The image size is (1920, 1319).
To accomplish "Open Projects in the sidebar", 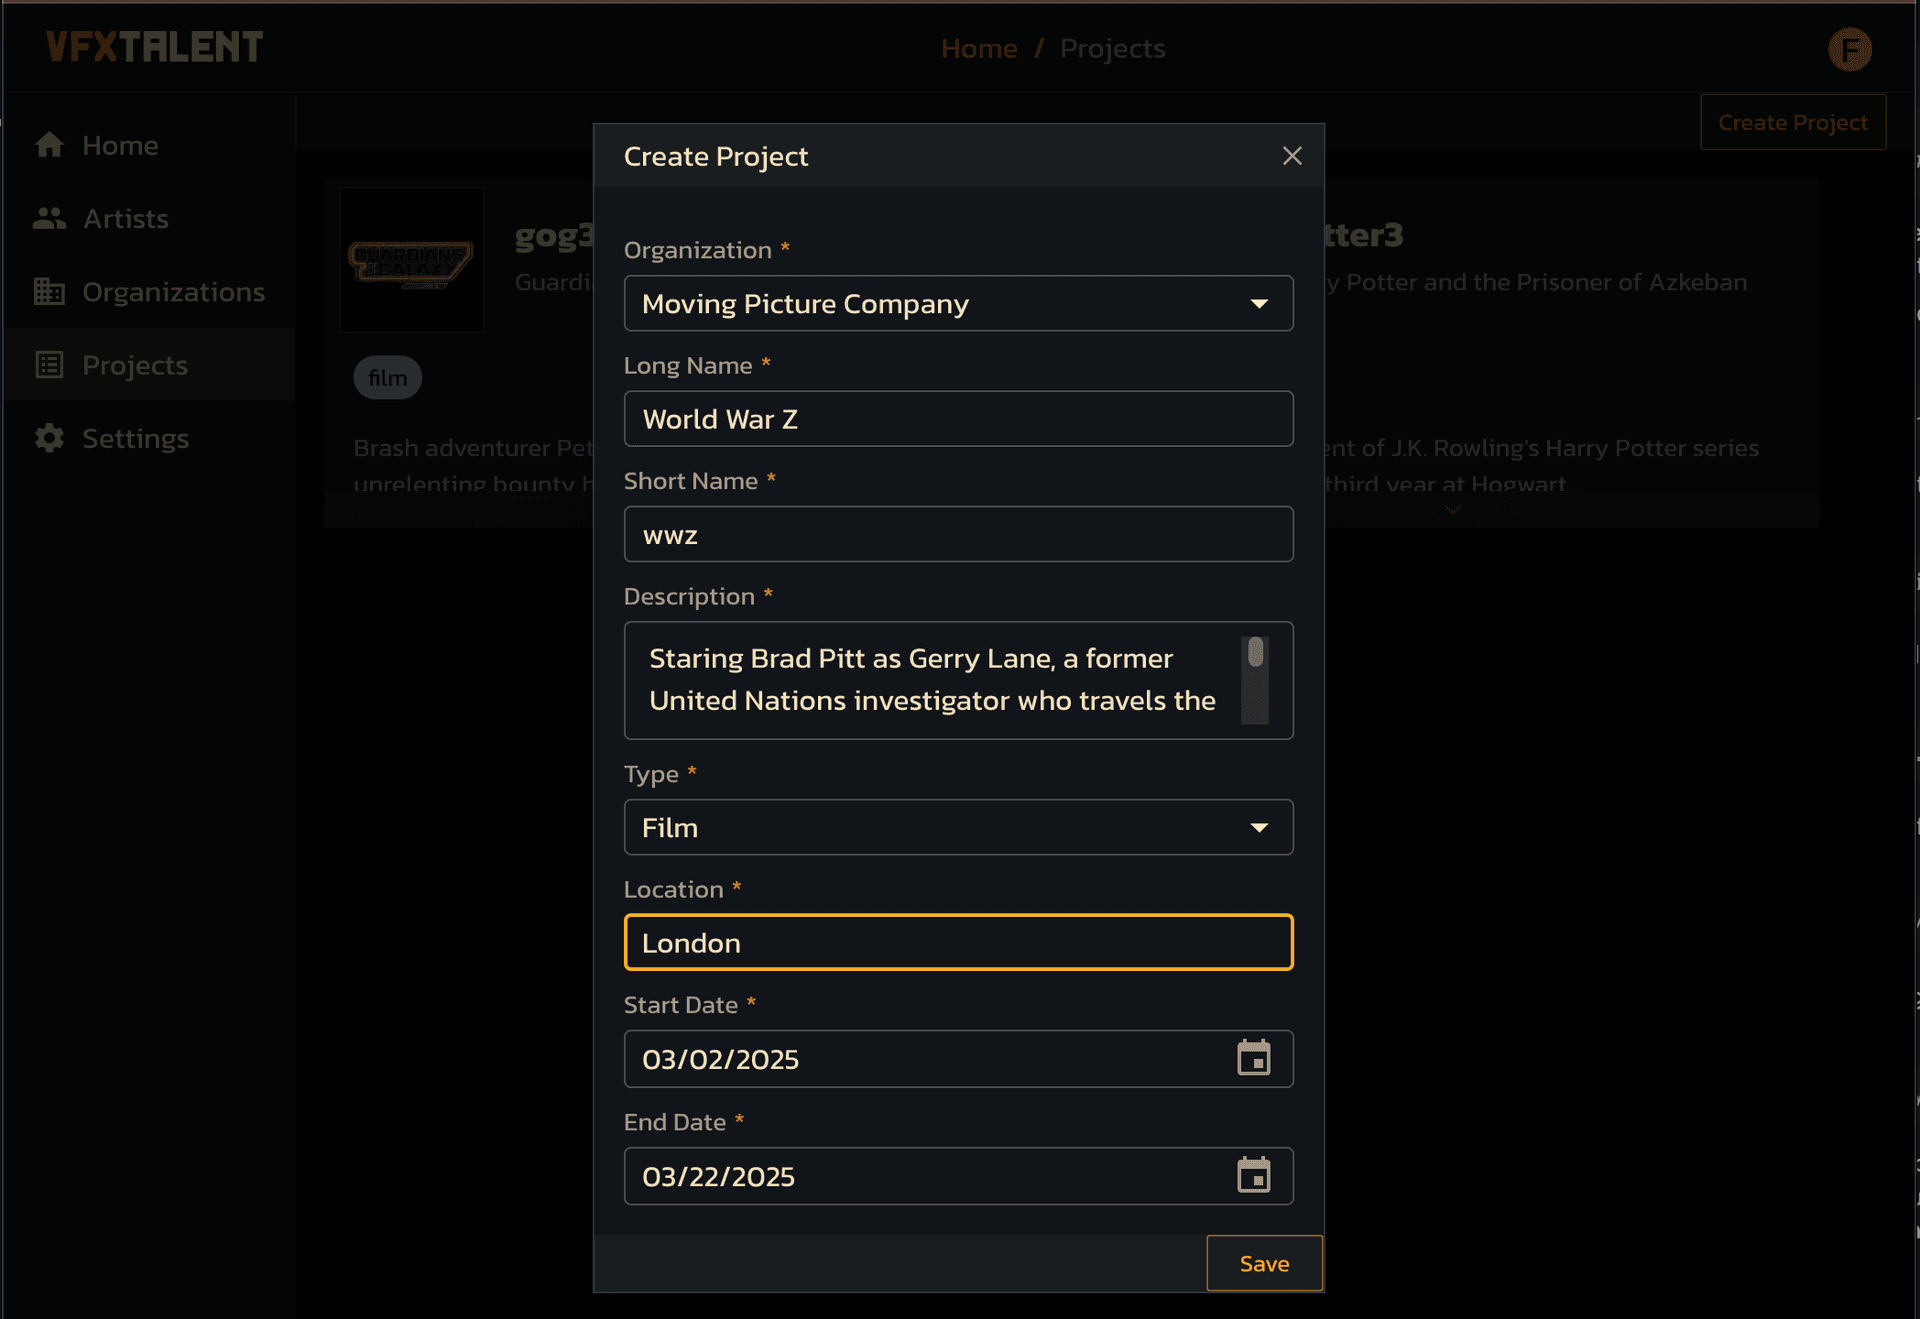I will 148,364.
